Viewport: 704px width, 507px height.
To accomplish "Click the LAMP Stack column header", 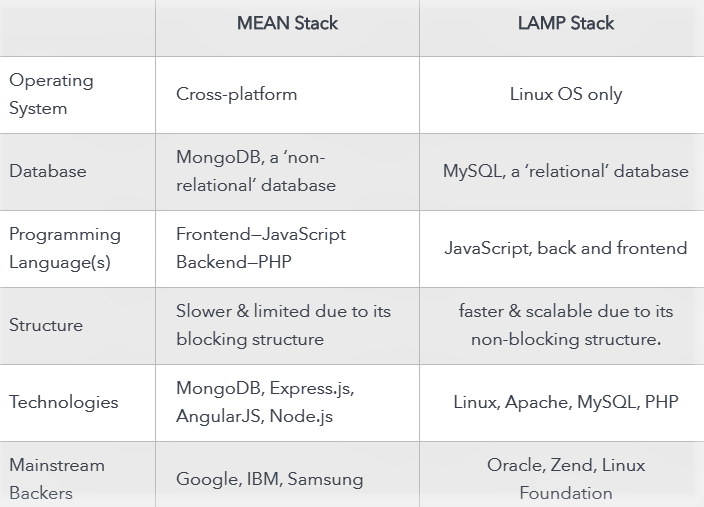I will (x=566, y=23).
